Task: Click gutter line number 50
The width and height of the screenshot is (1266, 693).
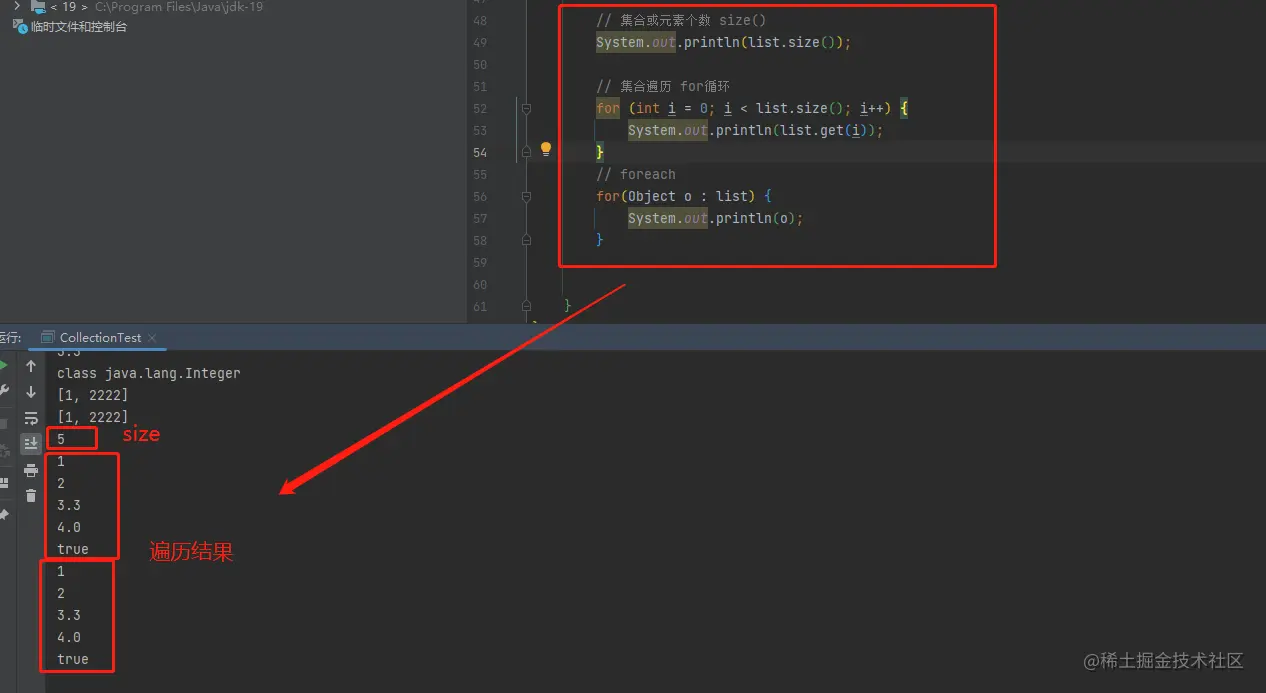Action: (x=480, y=64)
